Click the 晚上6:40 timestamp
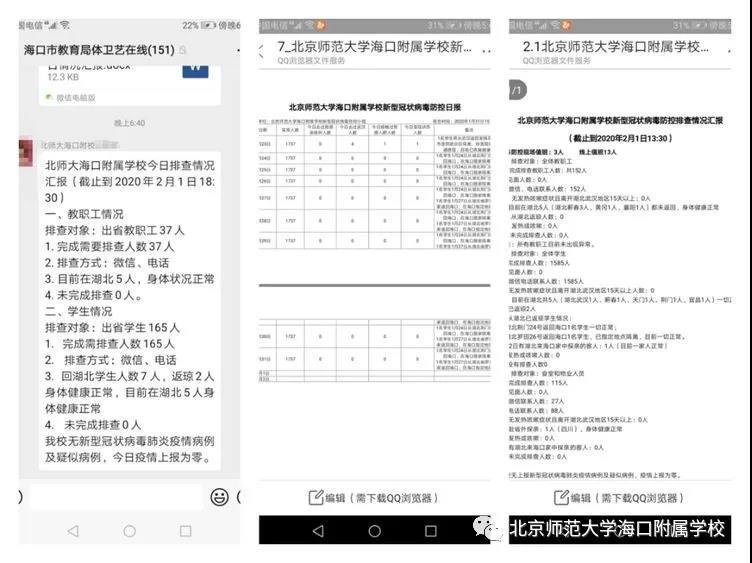This screenshot has width=752, height=563. [x=129, y=123]
